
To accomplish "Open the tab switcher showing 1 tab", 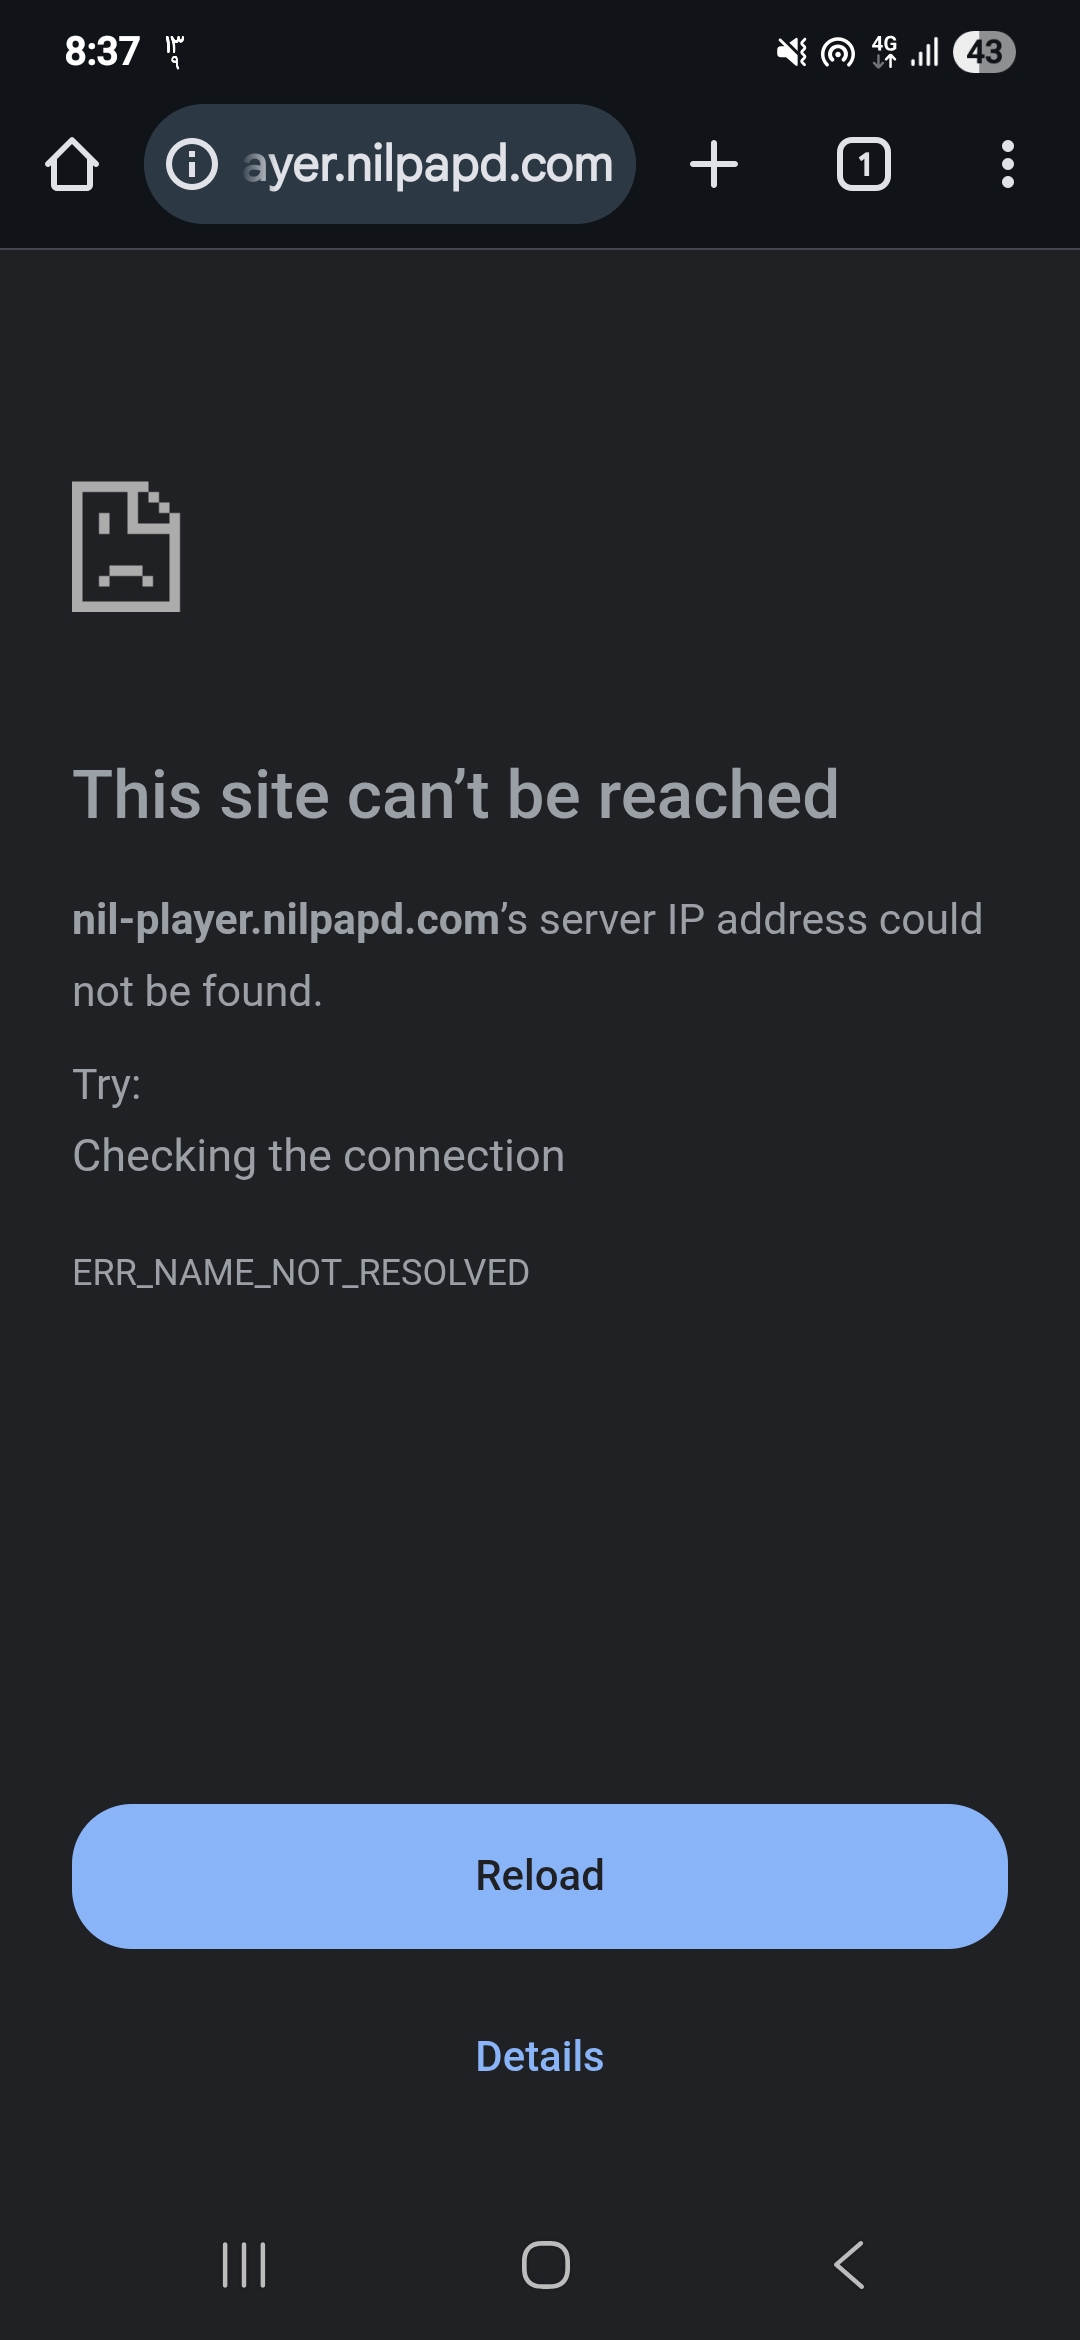I will [864, 164].
